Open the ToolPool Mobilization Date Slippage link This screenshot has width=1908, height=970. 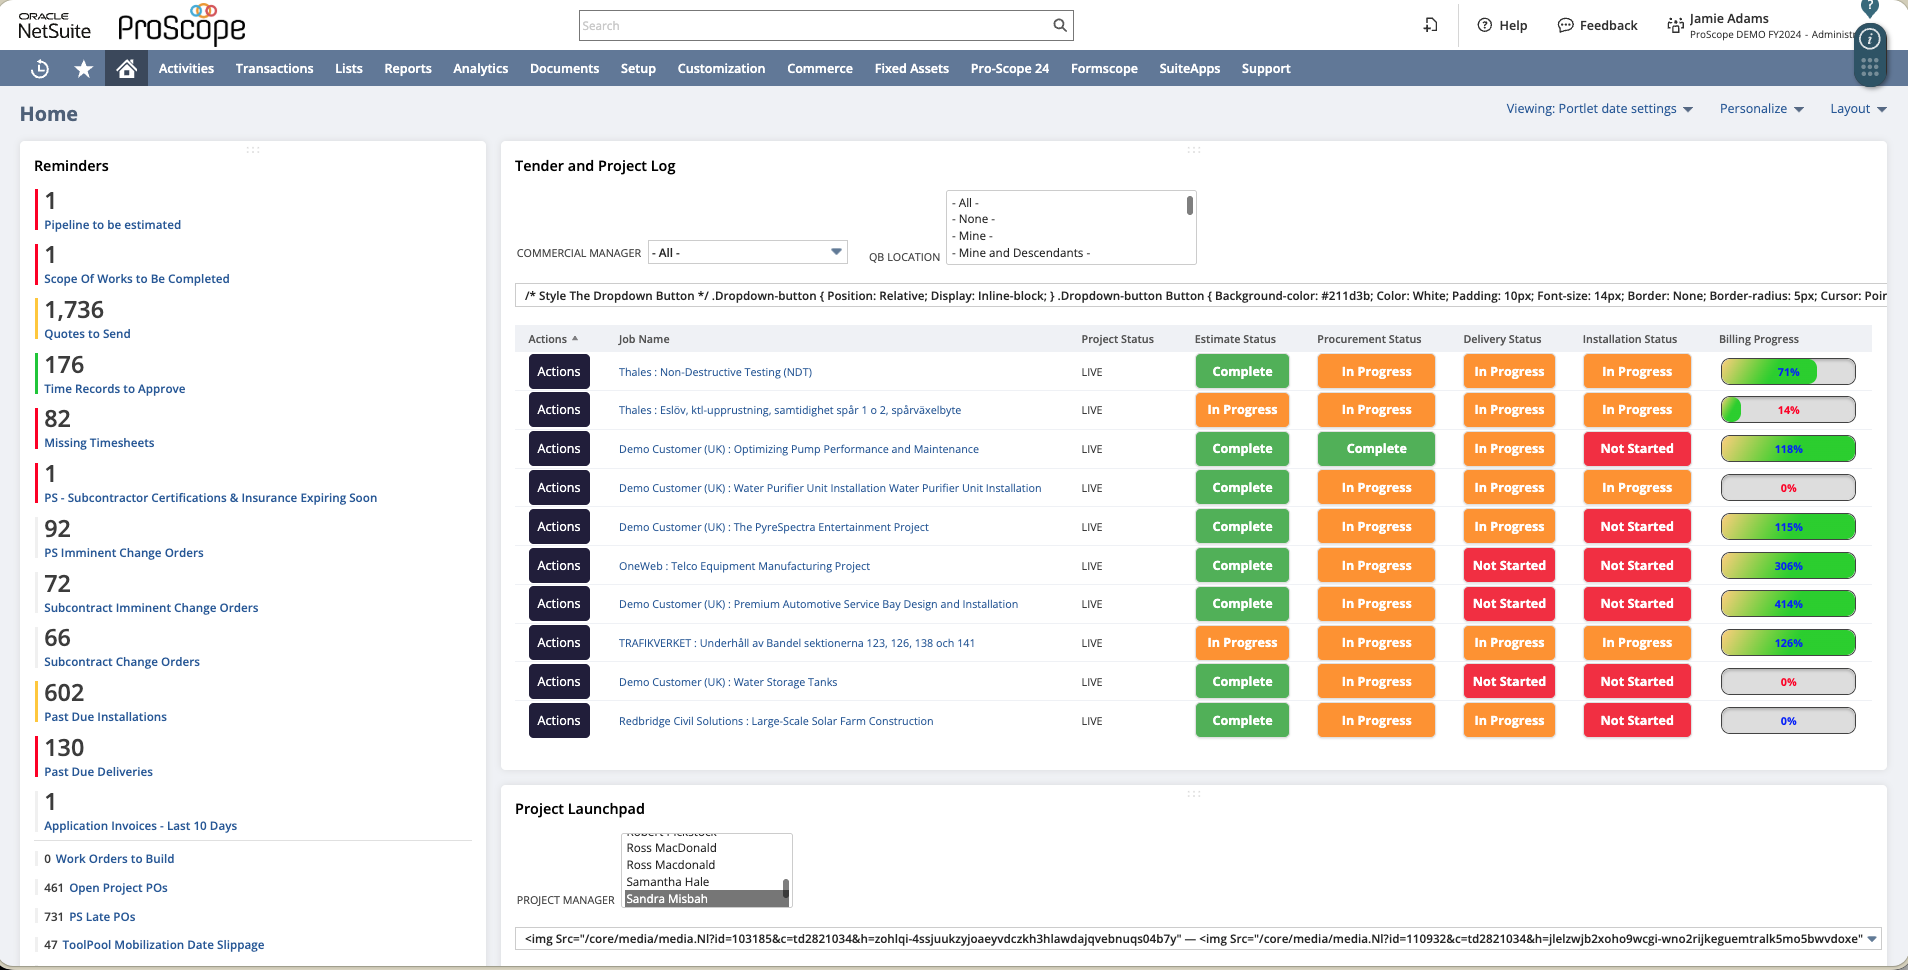point(163,945)
